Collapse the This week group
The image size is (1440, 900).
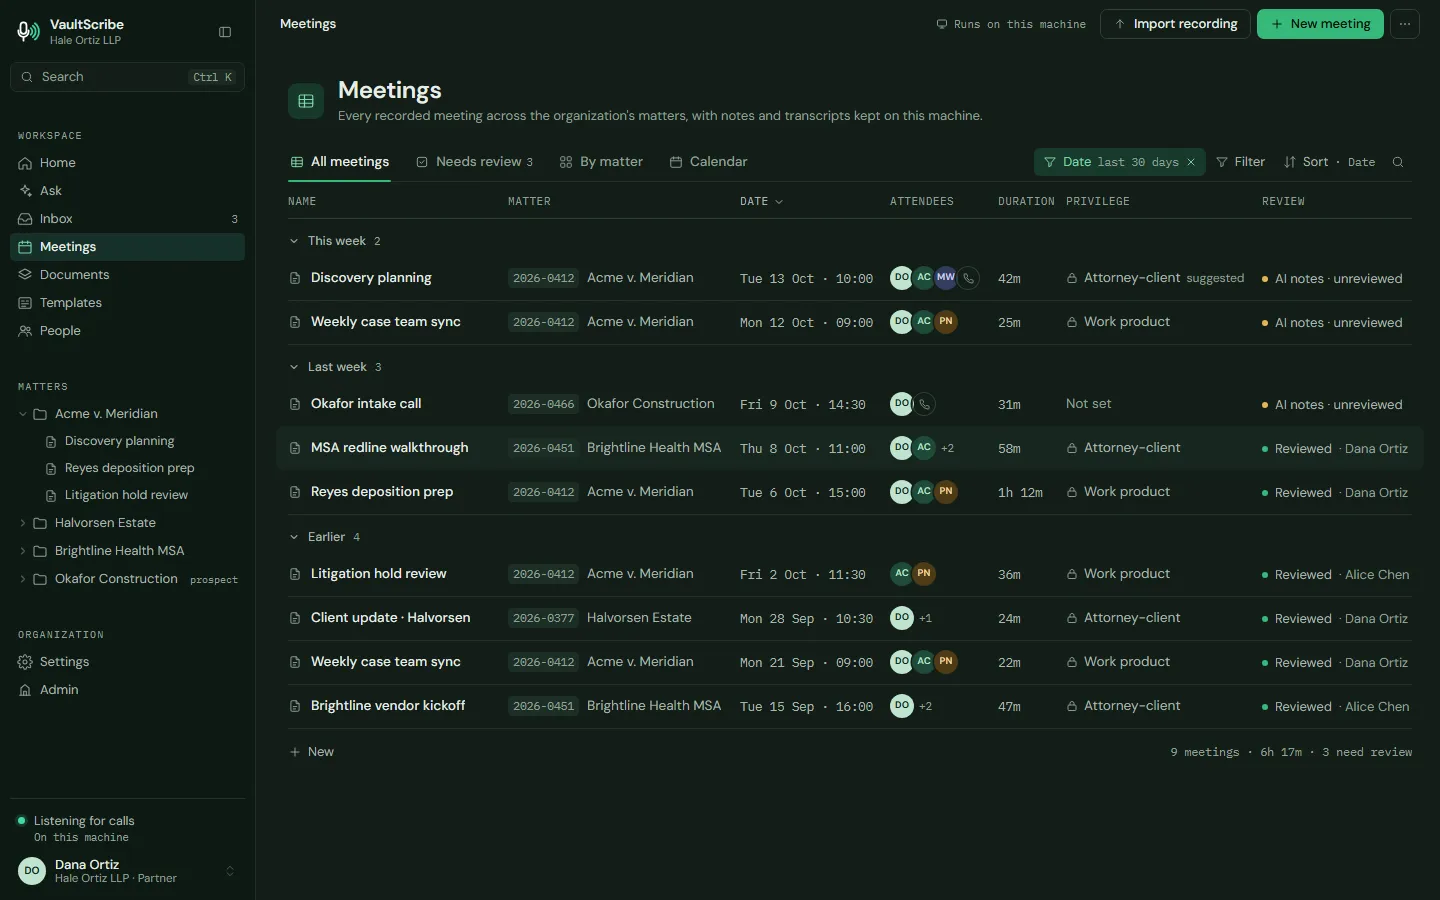tap(294, 241)
